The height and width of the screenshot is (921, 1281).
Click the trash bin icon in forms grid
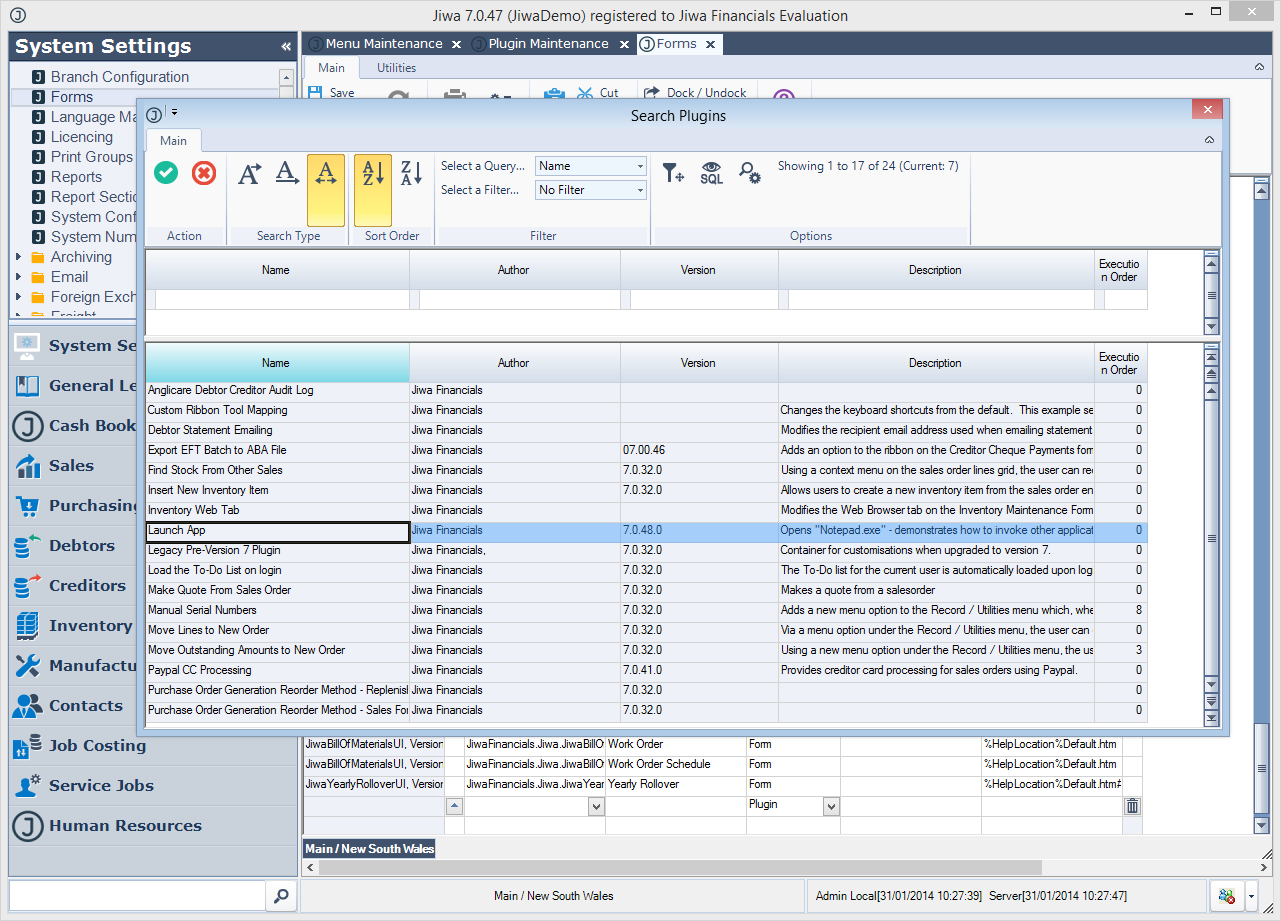point(1132,806)
